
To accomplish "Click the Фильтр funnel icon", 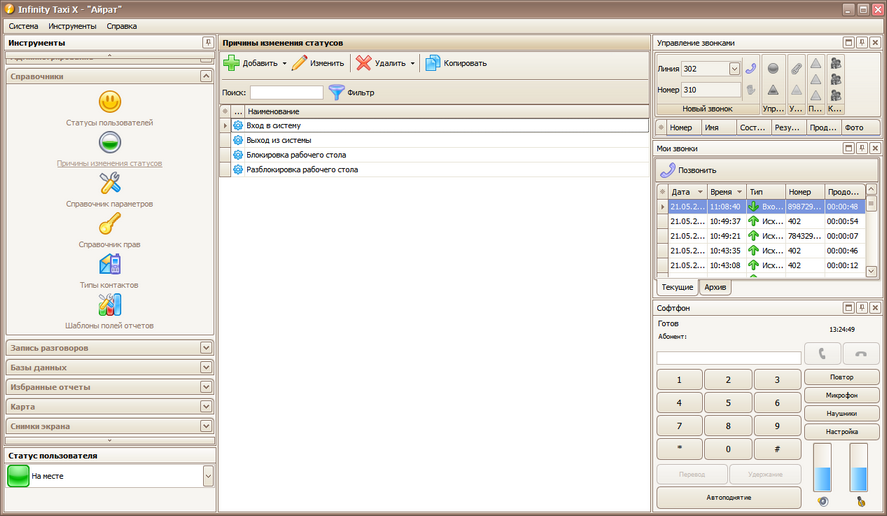I will (337, 92).
